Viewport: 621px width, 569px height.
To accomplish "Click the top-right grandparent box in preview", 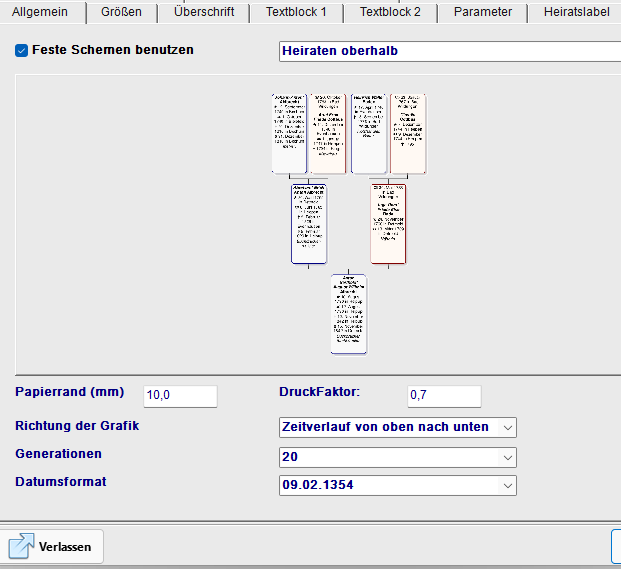I will 408,134.
